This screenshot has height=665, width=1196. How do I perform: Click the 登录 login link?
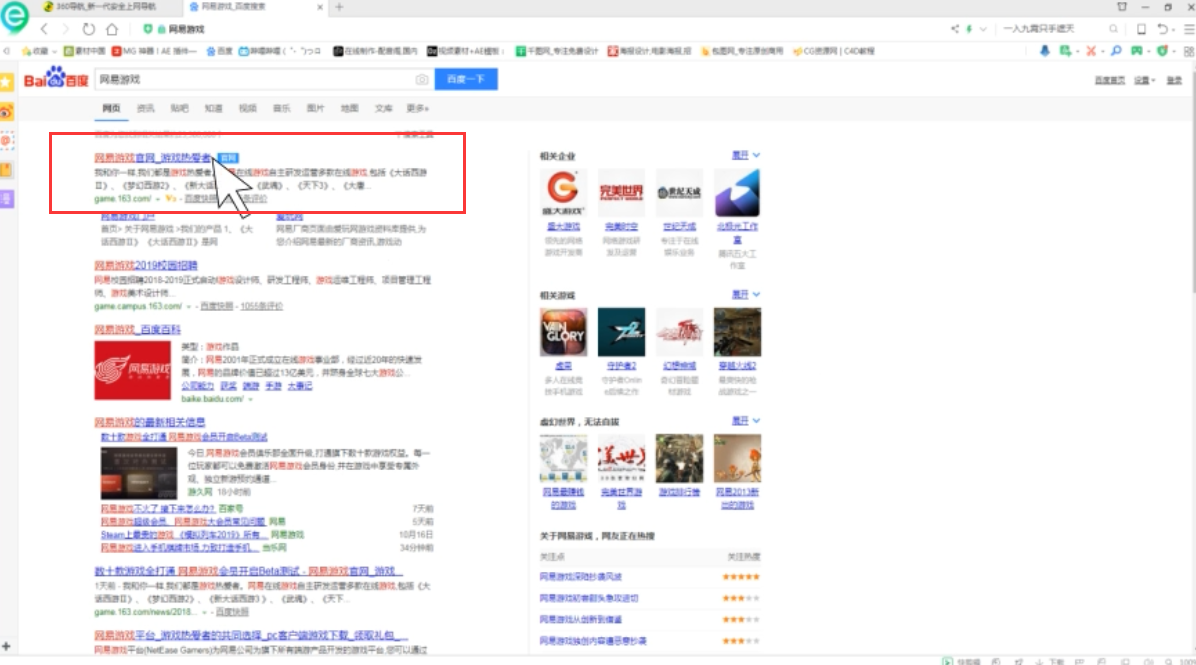(x=1175, y=80)
